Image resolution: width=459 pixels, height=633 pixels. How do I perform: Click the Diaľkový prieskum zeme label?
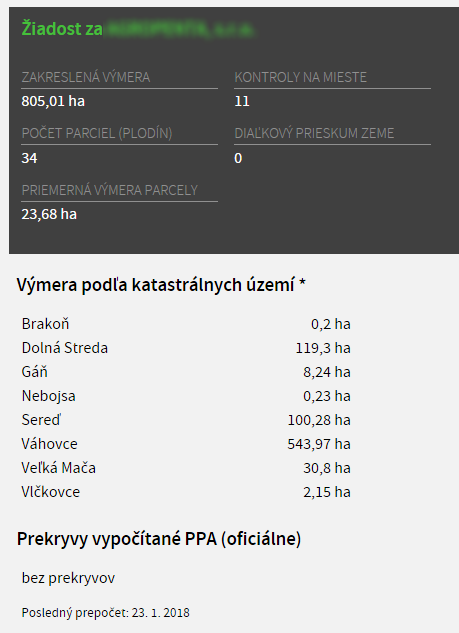314,133
